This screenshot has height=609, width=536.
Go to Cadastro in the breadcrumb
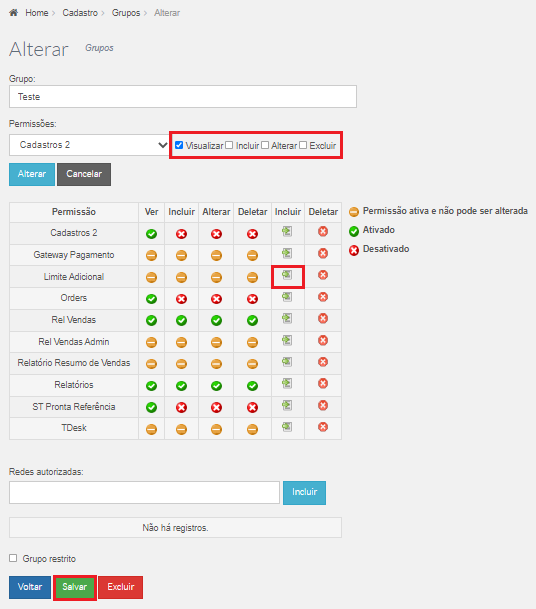[80, 13]
